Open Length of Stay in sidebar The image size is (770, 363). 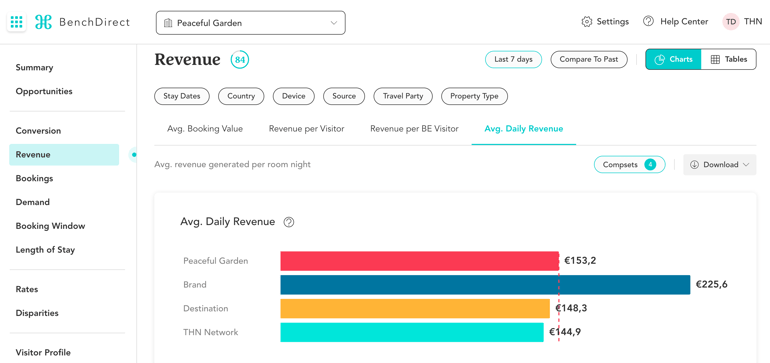point(45,250)
